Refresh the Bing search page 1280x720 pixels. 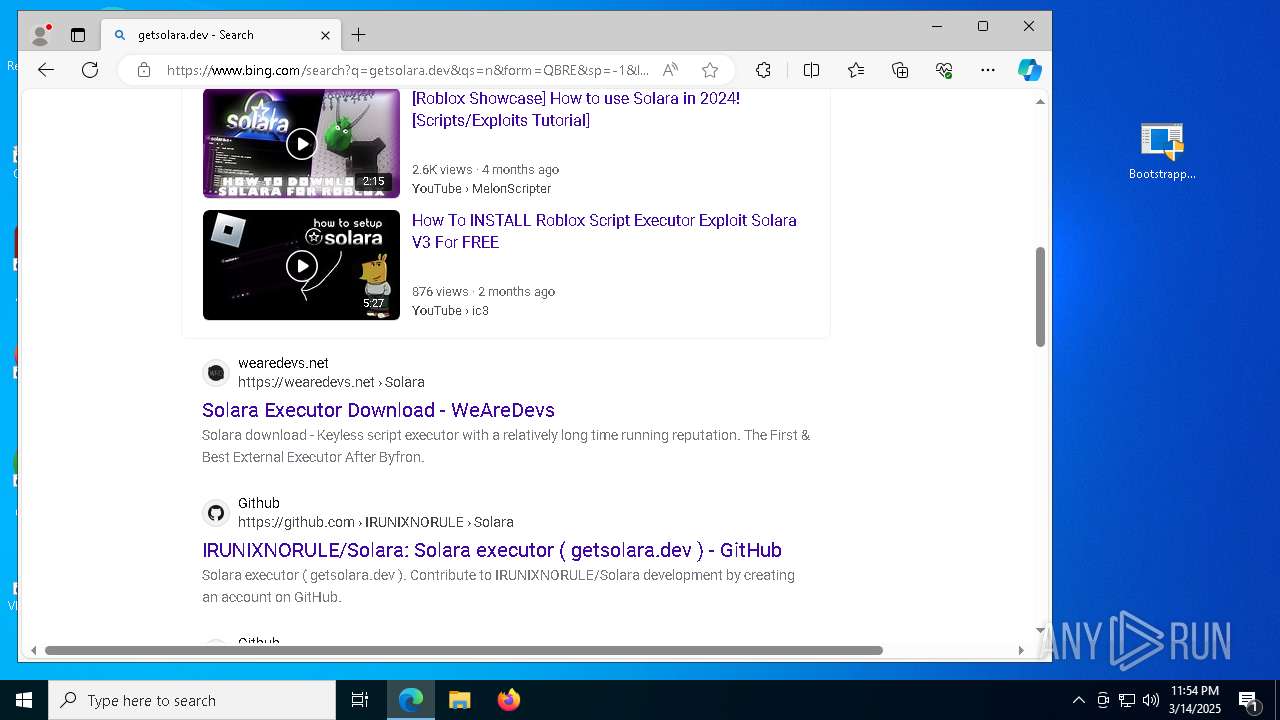point(90,70)
